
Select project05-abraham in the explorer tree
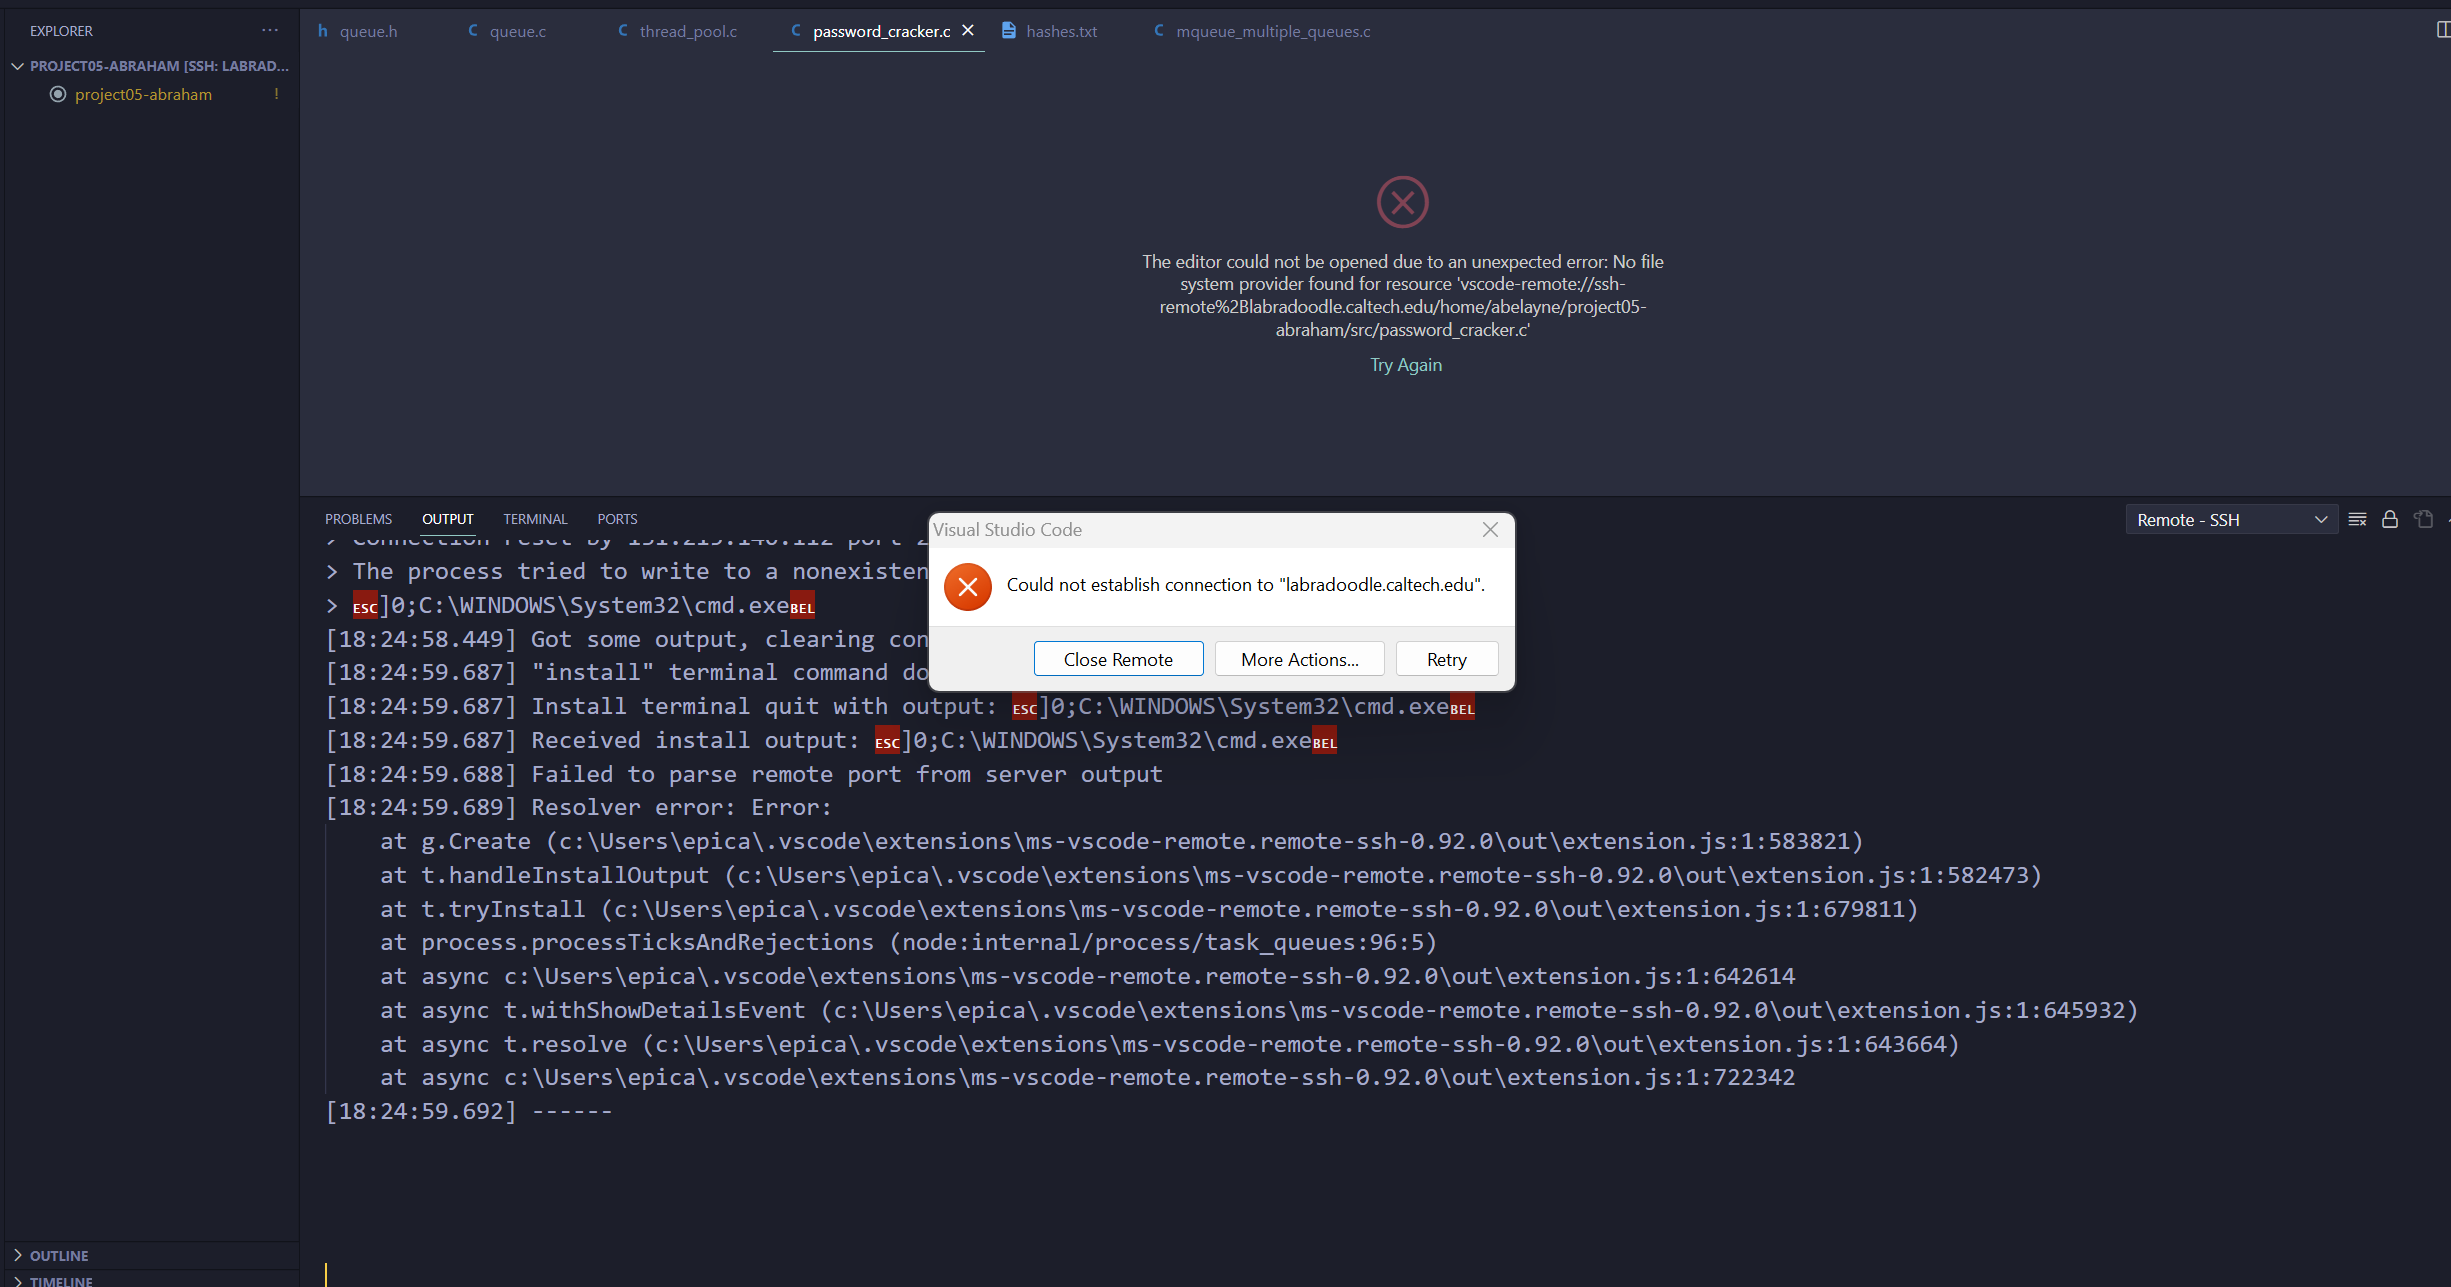coord(143,94)
